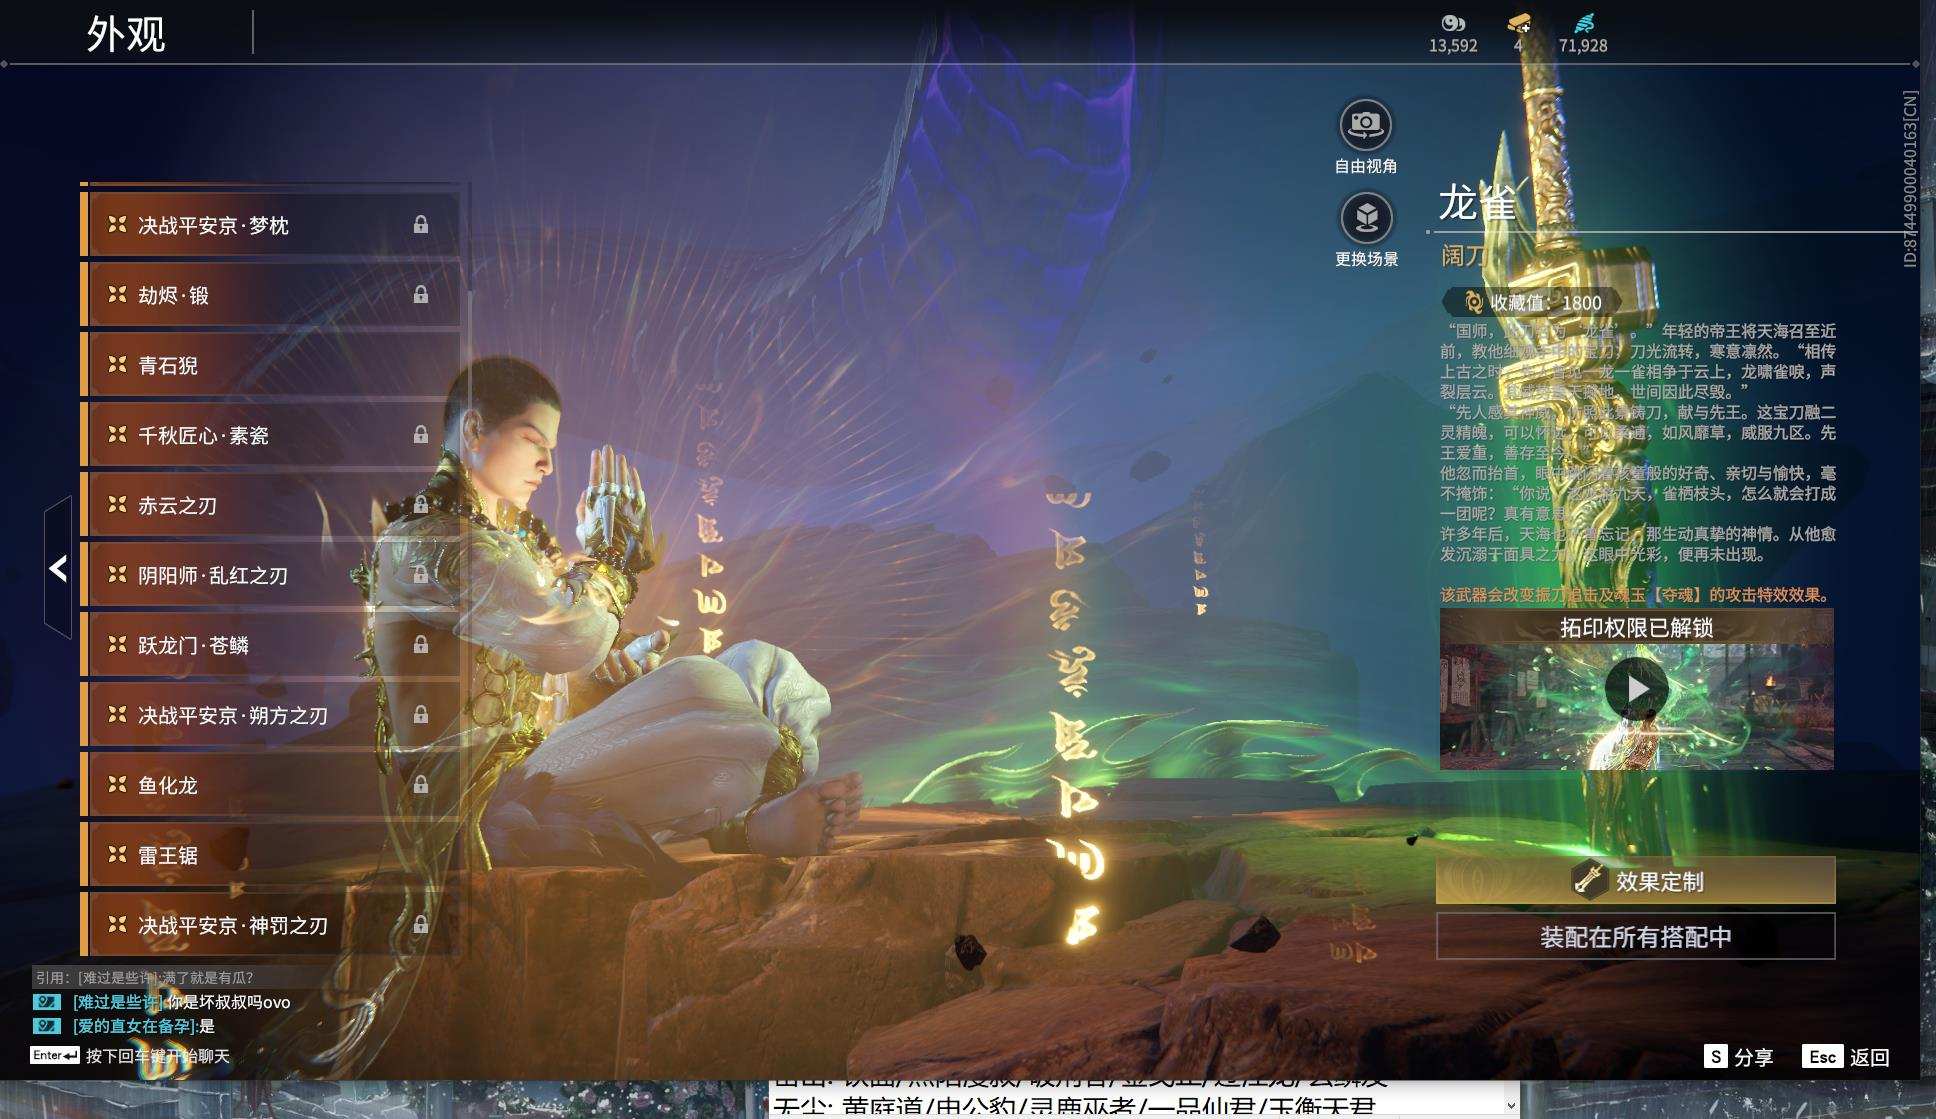Play the 拓印权限已解锁 preview video
The height and width of the screenshot is (1119, 1936).
(1636, 689)
